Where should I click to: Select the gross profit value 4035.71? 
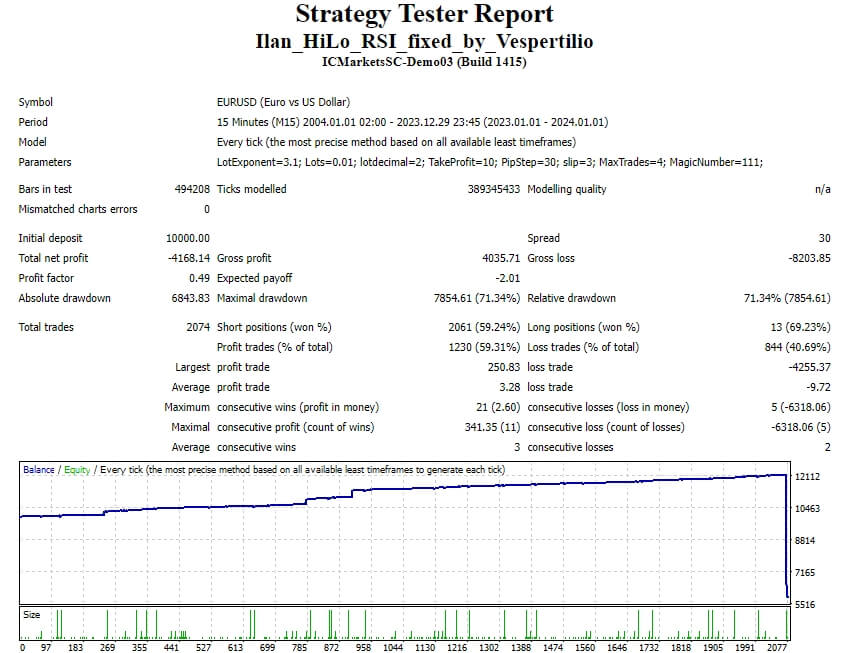(501, 258)
